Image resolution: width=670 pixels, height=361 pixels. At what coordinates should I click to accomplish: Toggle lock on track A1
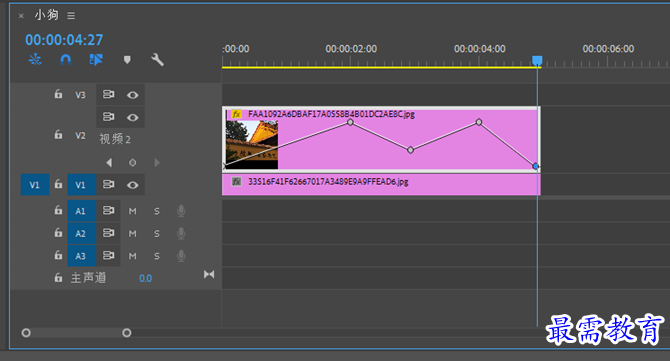(x=58, y=210)
